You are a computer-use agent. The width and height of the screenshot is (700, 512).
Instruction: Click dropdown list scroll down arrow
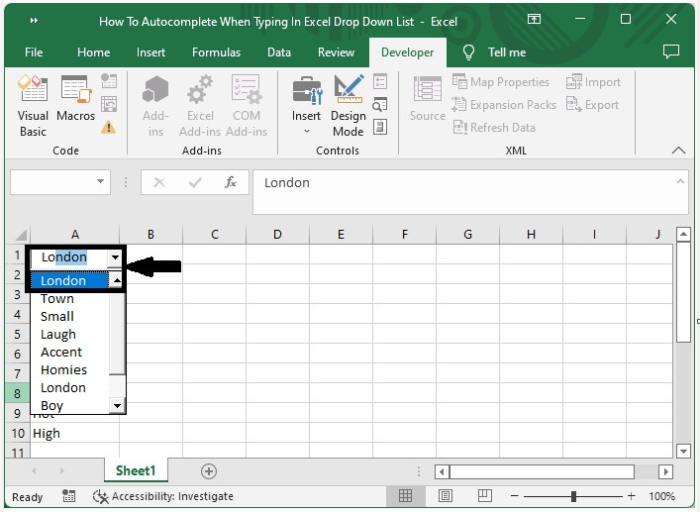tap(117, 406)
